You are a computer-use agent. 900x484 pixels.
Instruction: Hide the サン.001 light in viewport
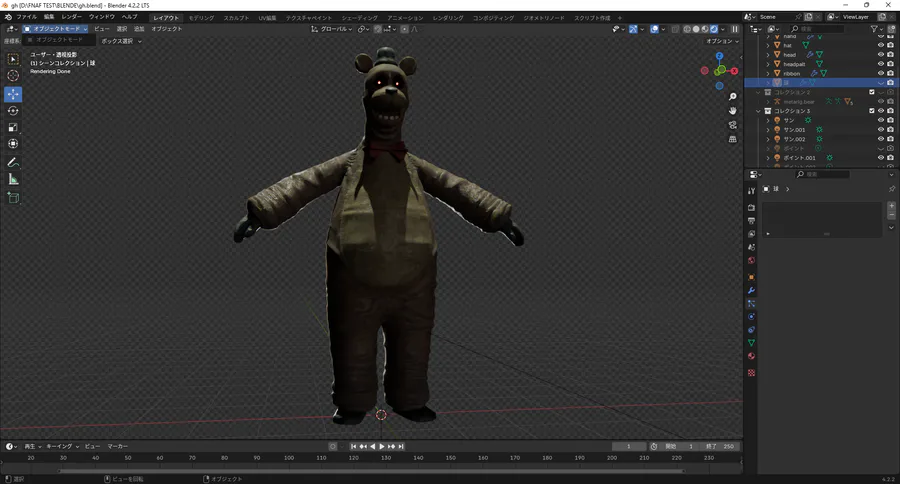pyautogui.click(x=880, y=130)
